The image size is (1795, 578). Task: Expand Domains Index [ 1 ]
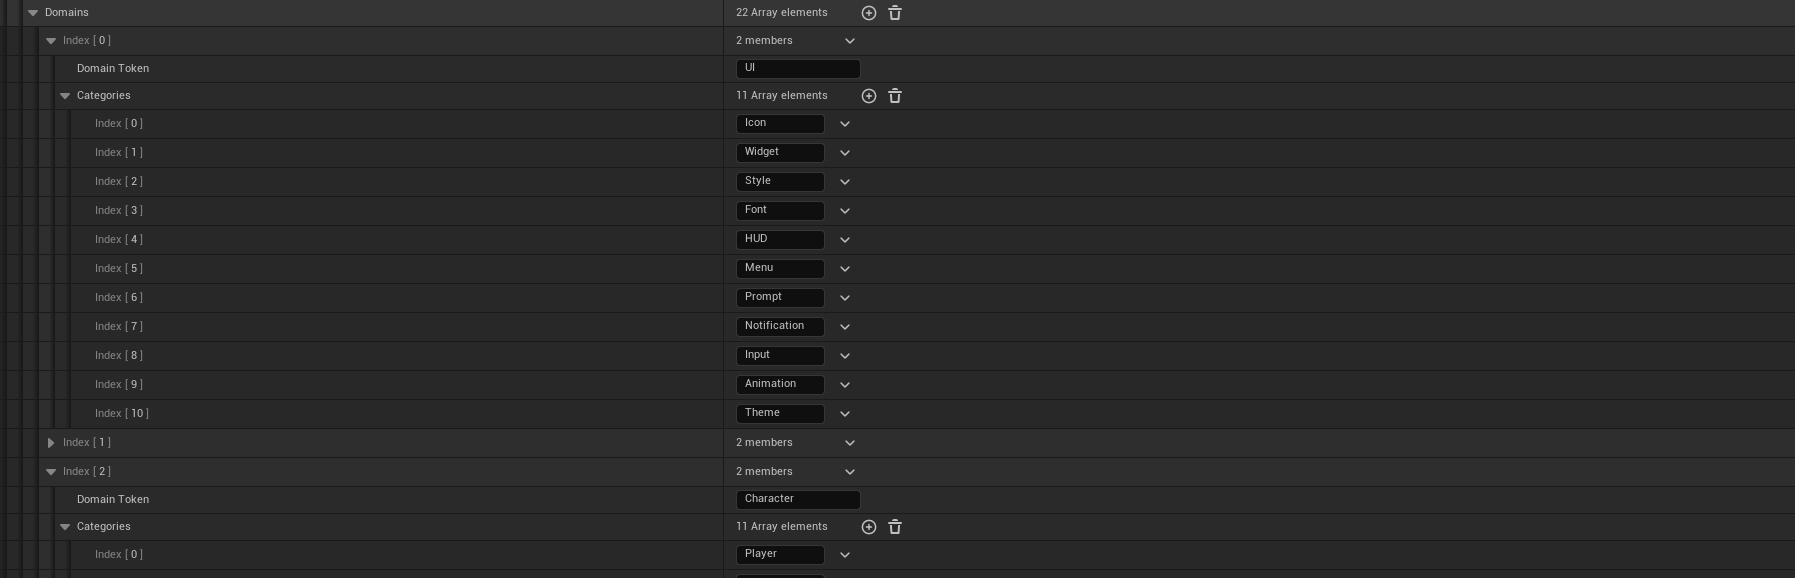pos(51,443)
